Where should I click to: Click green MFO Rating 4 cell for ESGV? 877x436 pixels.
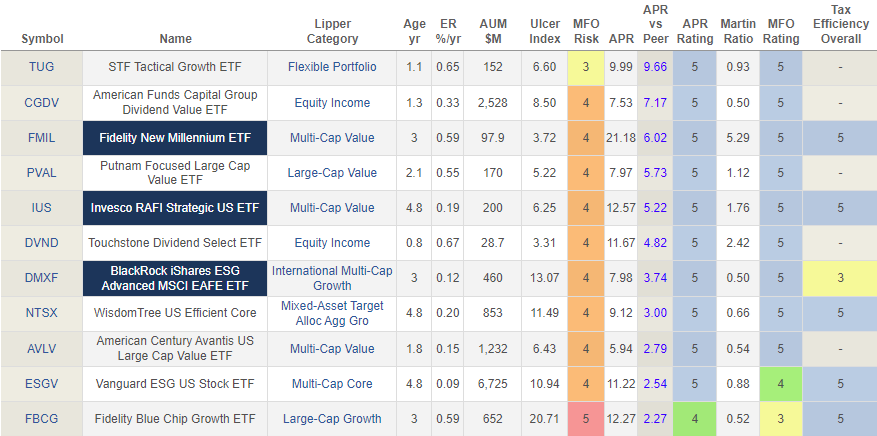pos(781,383)
